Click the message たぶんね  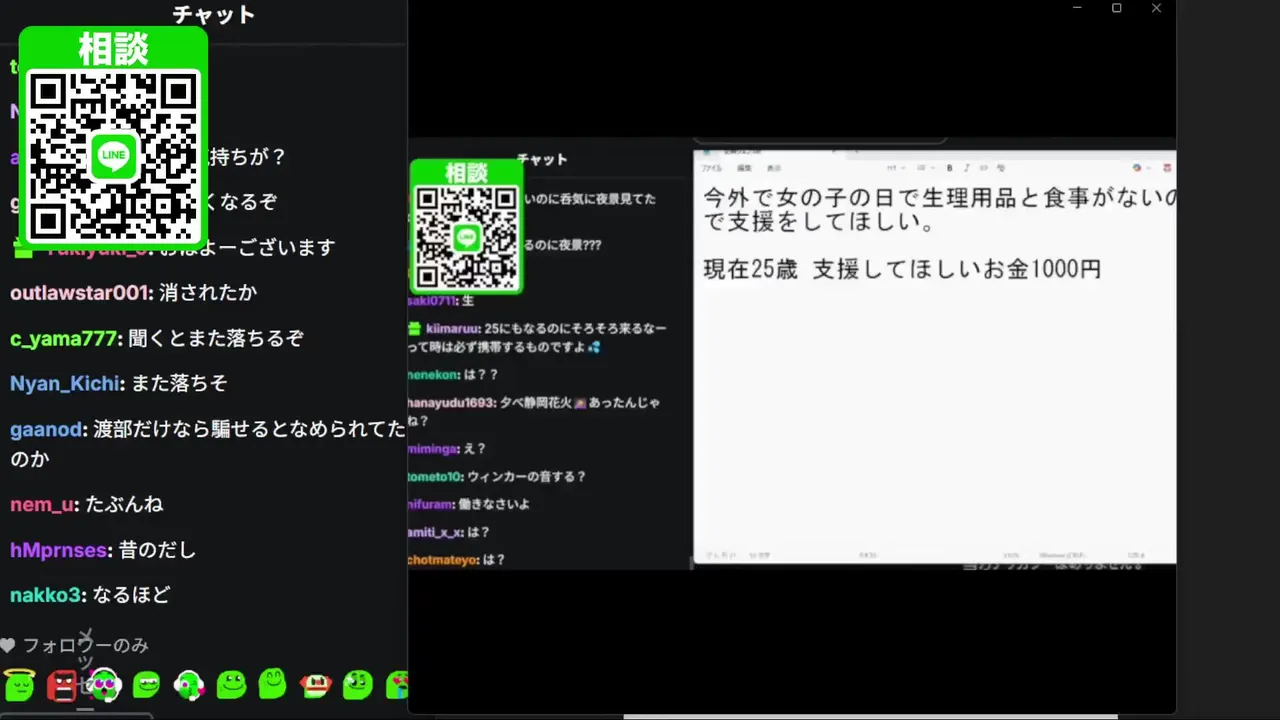point(124,505)
